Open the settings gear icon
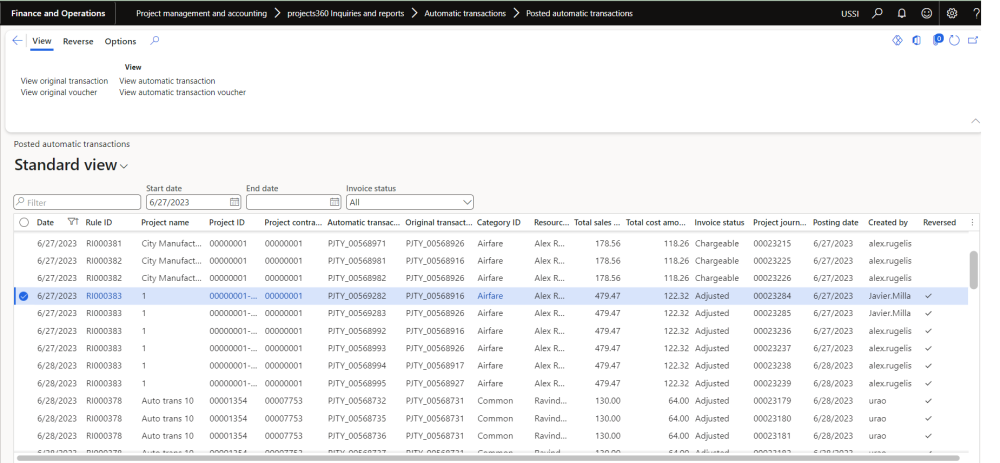This screenshot has width=1000, height=463. pyautogui.click(x=951, y=13)
